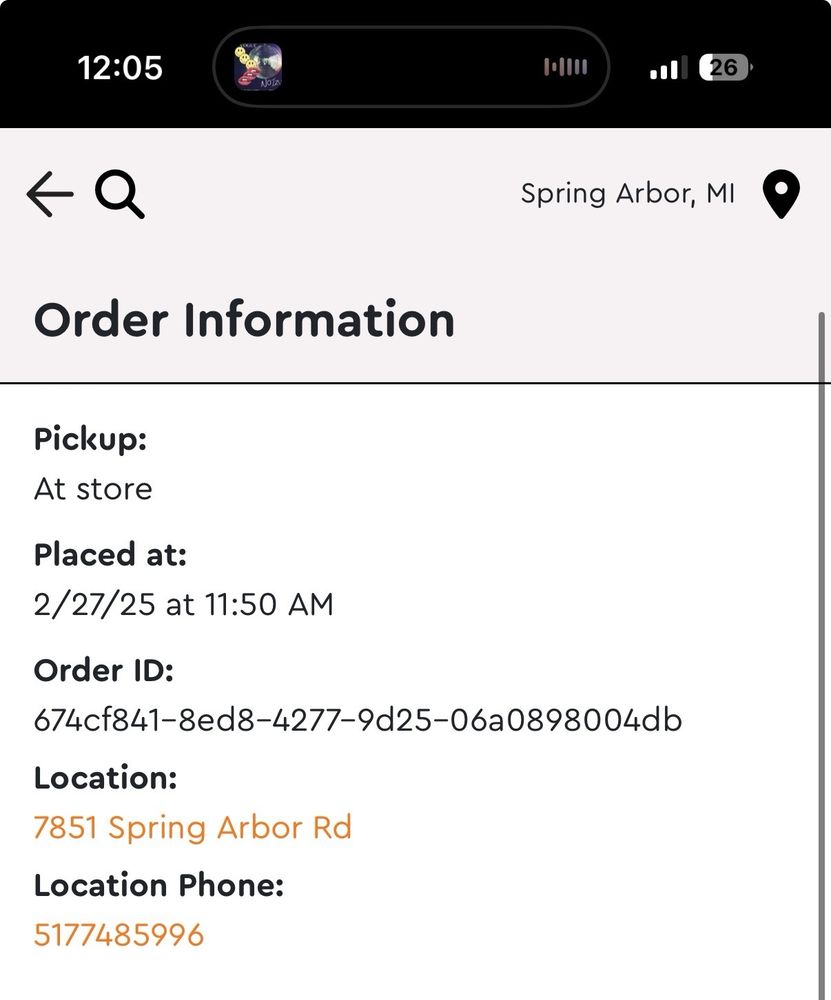Tap the "Order ID:" label
Screen dimensions: 831x1000
pos(104,669)
